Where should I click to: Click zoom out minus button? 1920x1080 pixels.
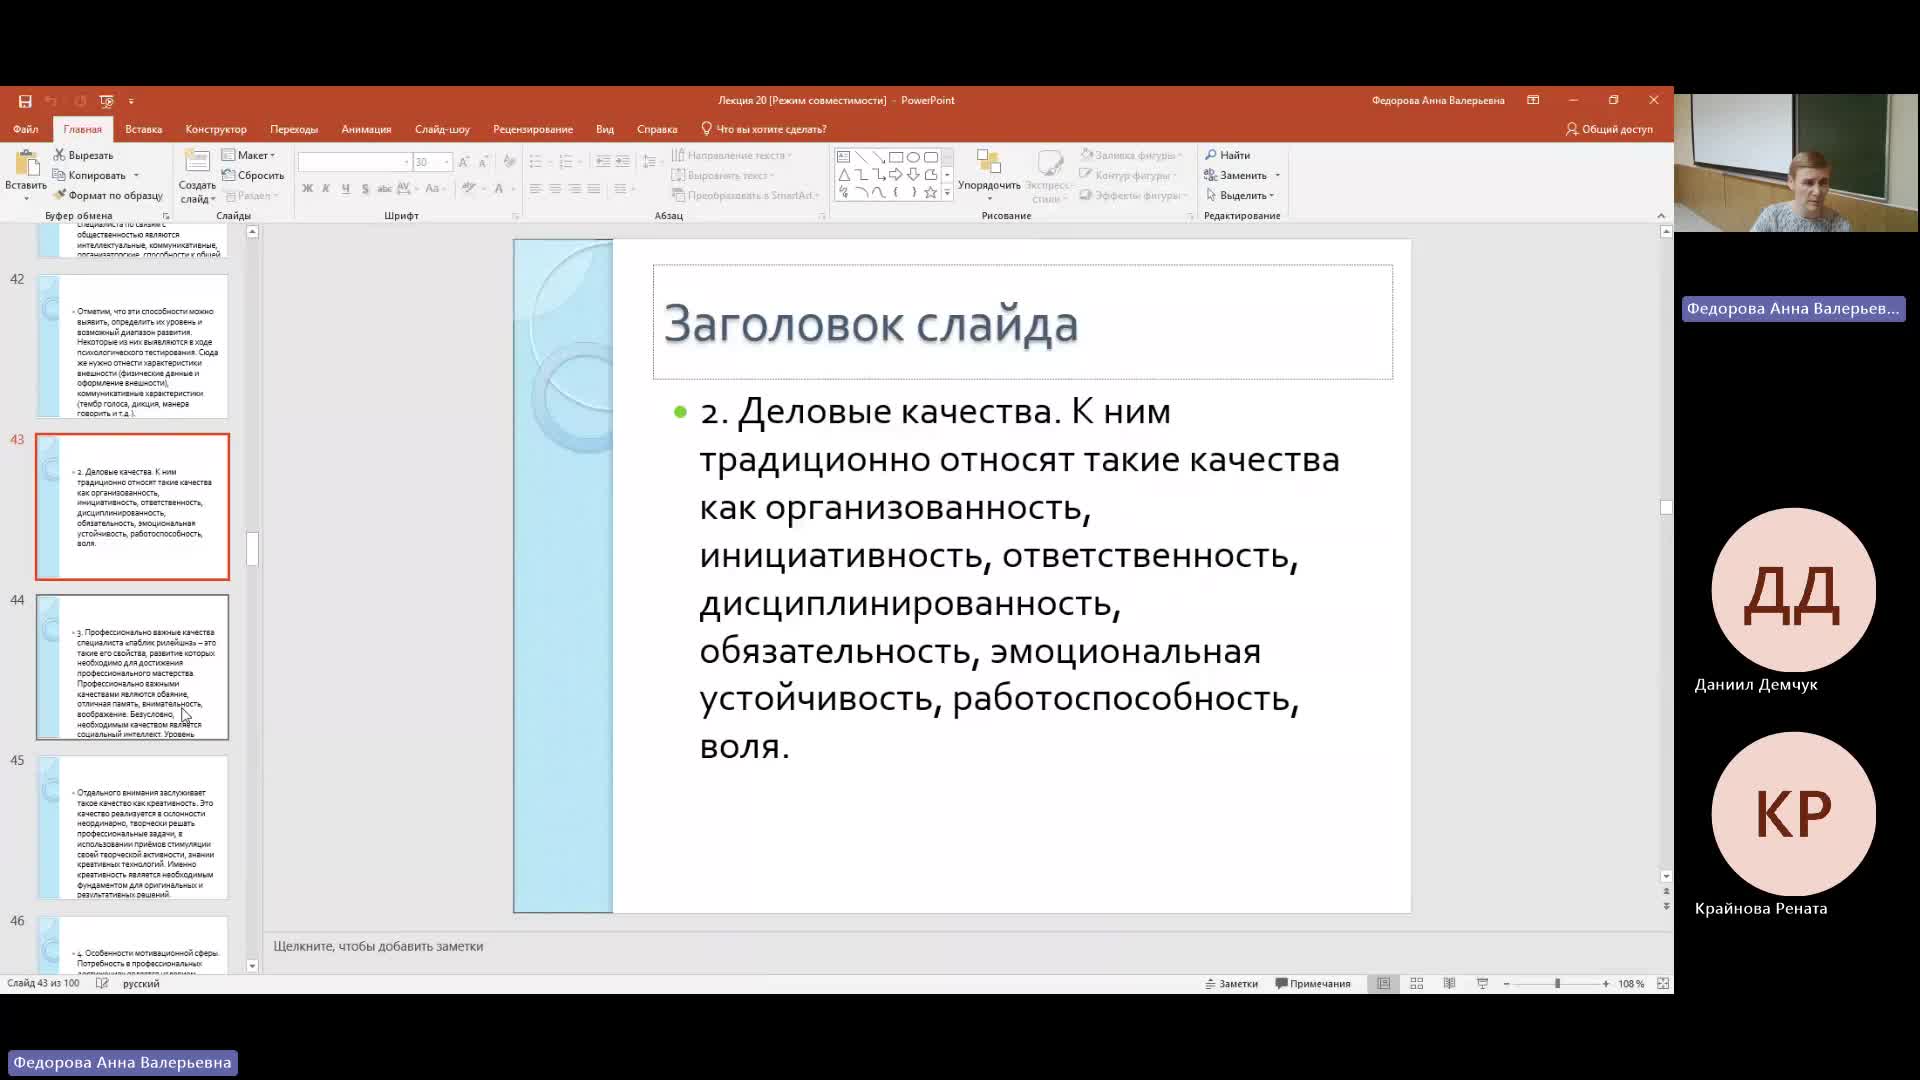1507,984
